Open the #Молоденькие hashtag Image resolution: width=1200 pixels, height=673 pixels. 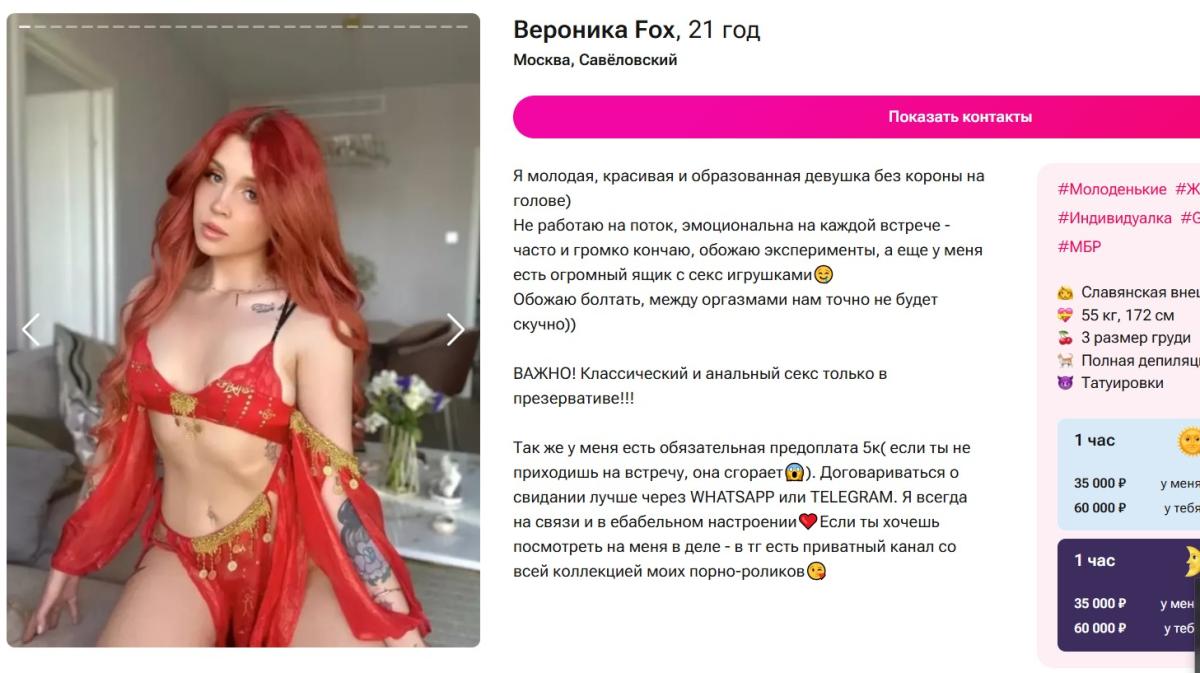[x=1112, y=189]
